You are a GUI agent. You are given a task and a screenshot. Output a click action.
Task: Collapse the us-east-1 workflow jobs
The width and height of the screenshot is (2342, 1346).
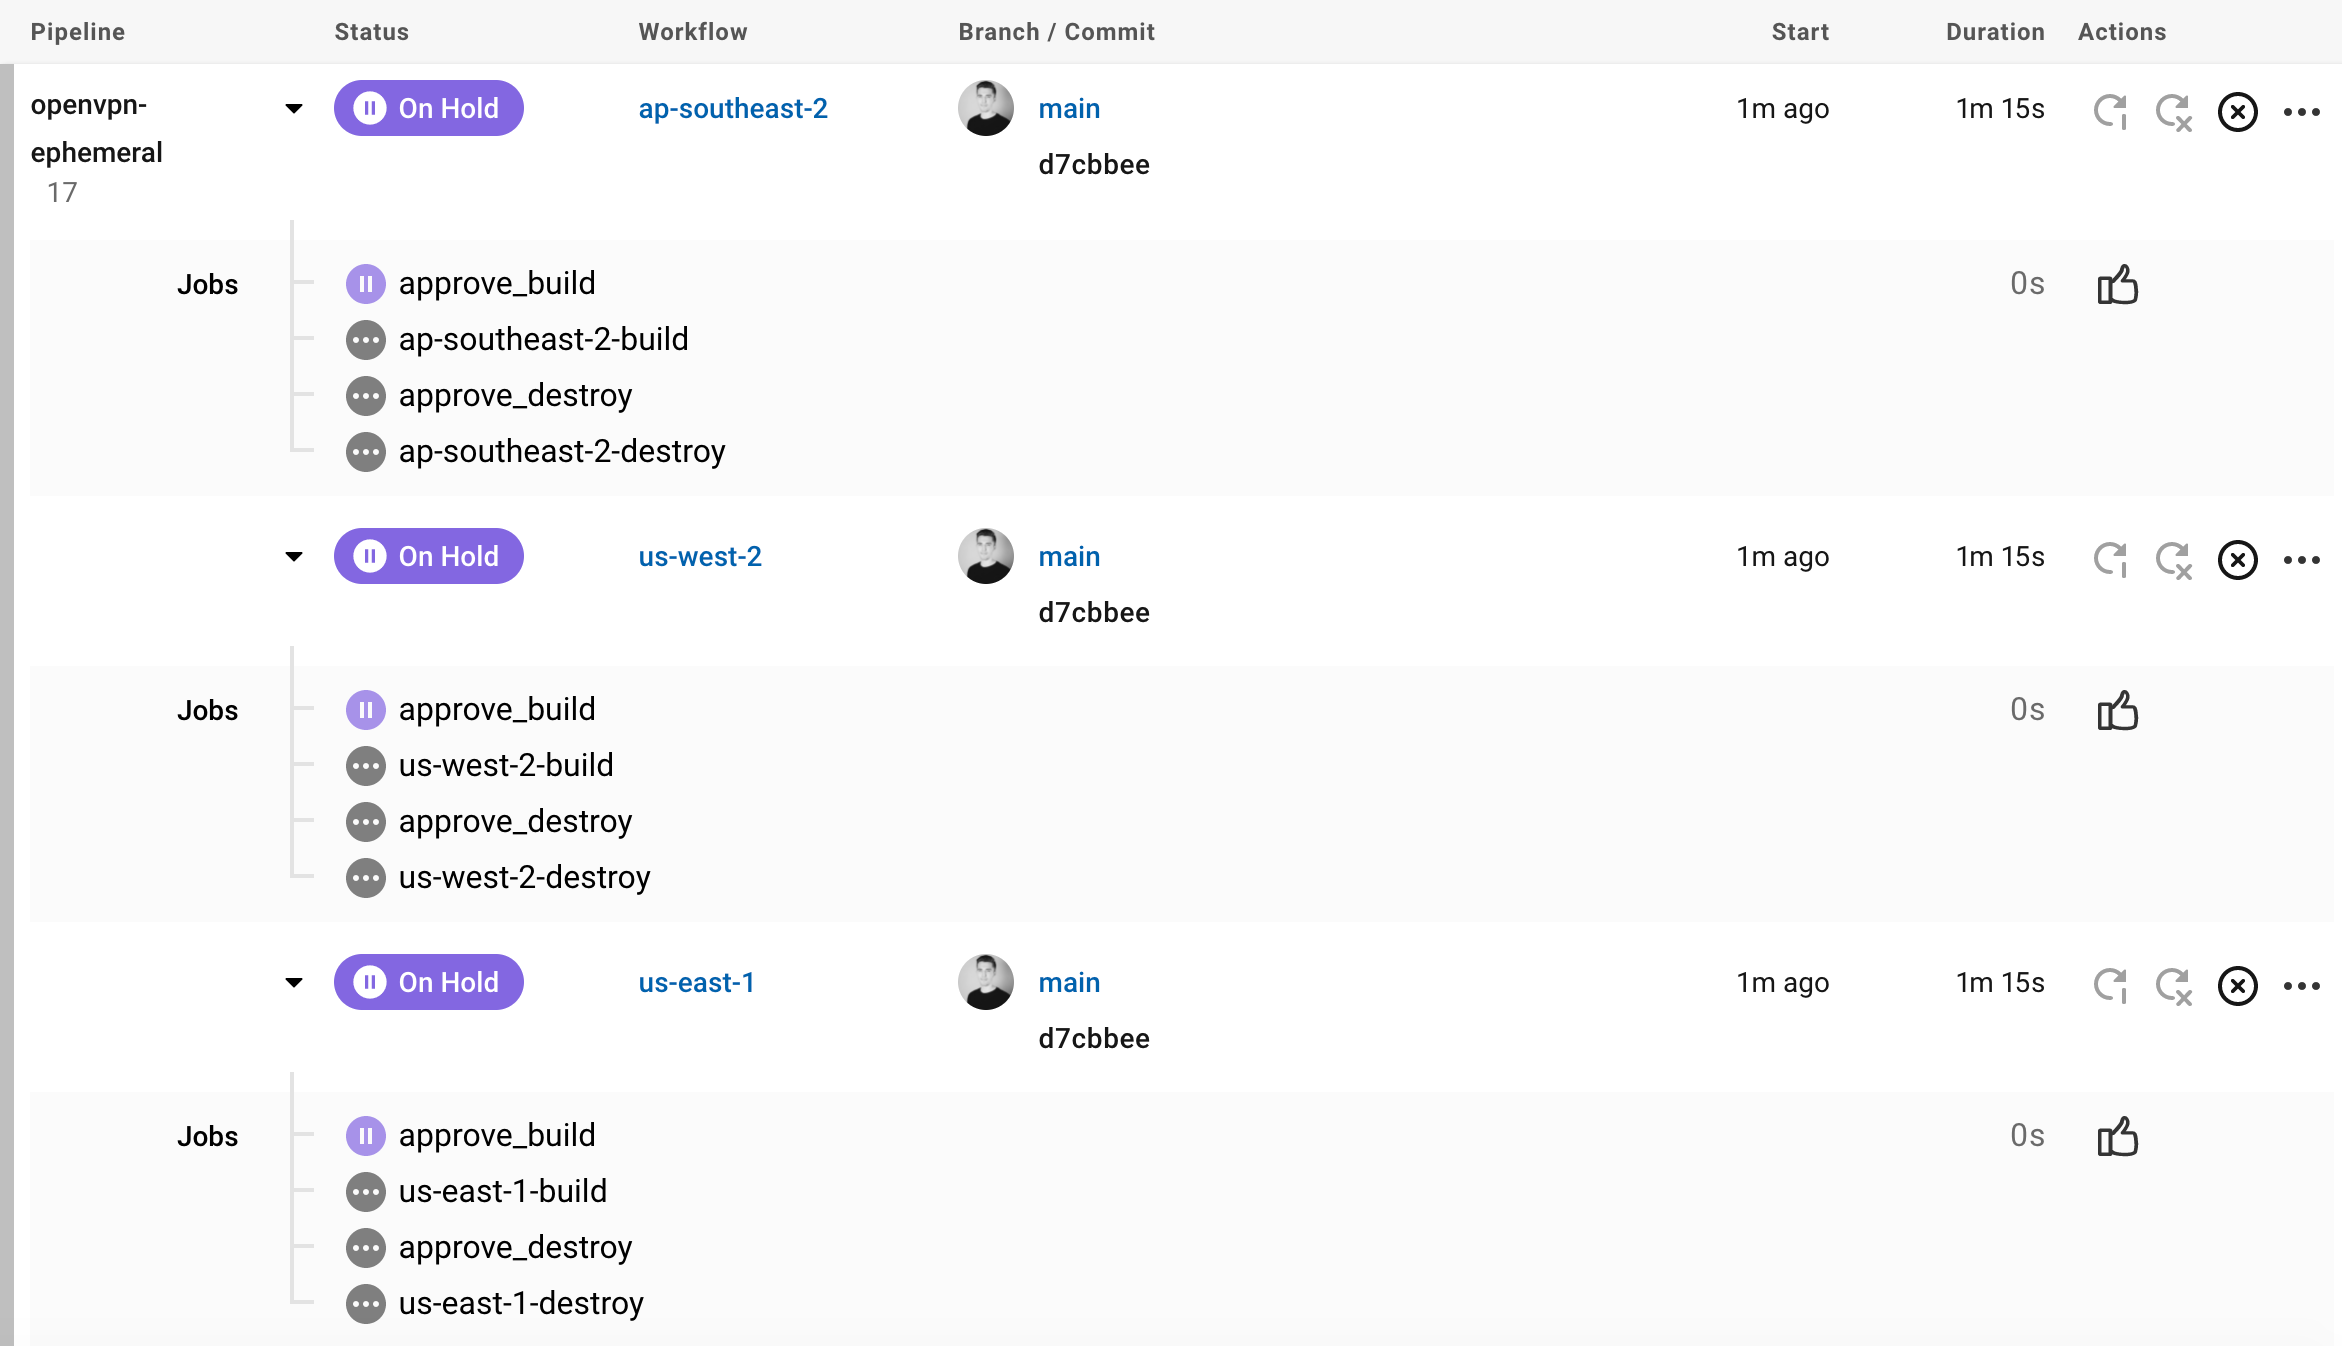click(x=294, y=982)
